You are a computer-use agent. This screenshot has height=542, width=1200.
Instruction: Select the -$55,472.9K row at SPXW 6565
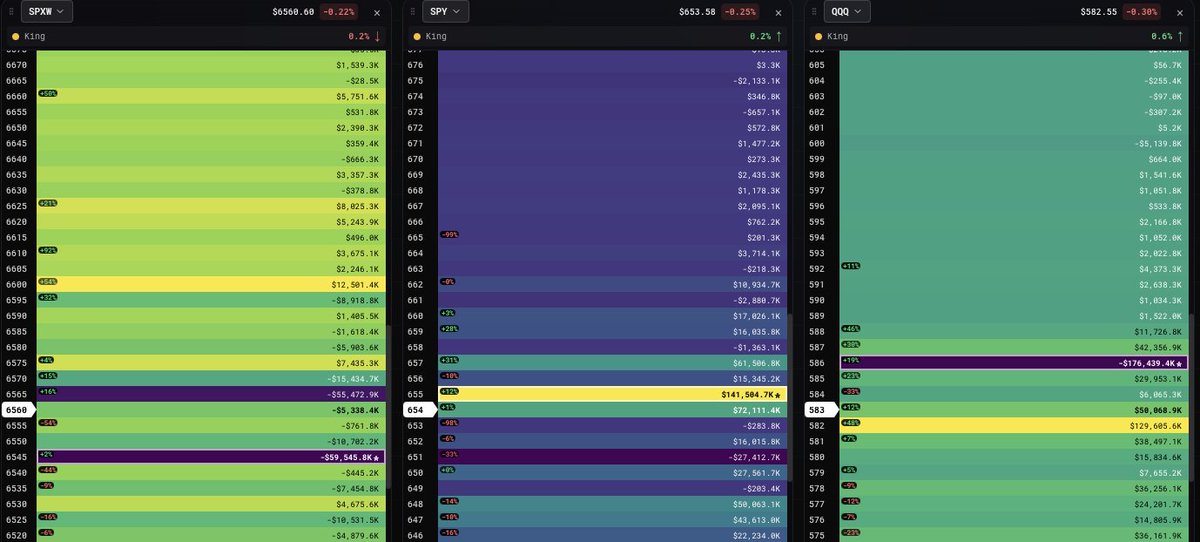[210, 394]
